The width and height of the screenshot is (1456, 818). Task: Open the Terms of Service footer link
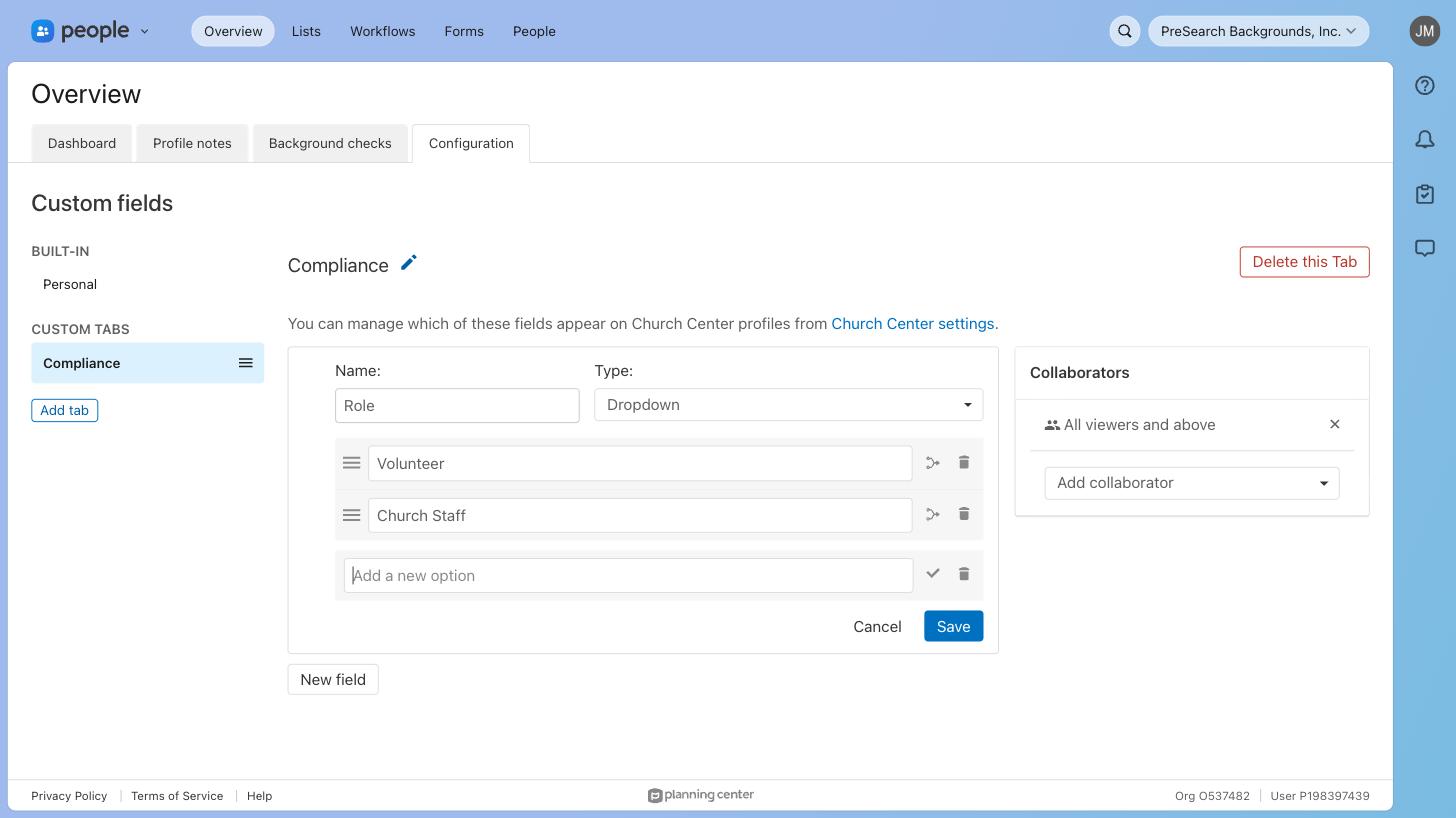coord(177,796)
